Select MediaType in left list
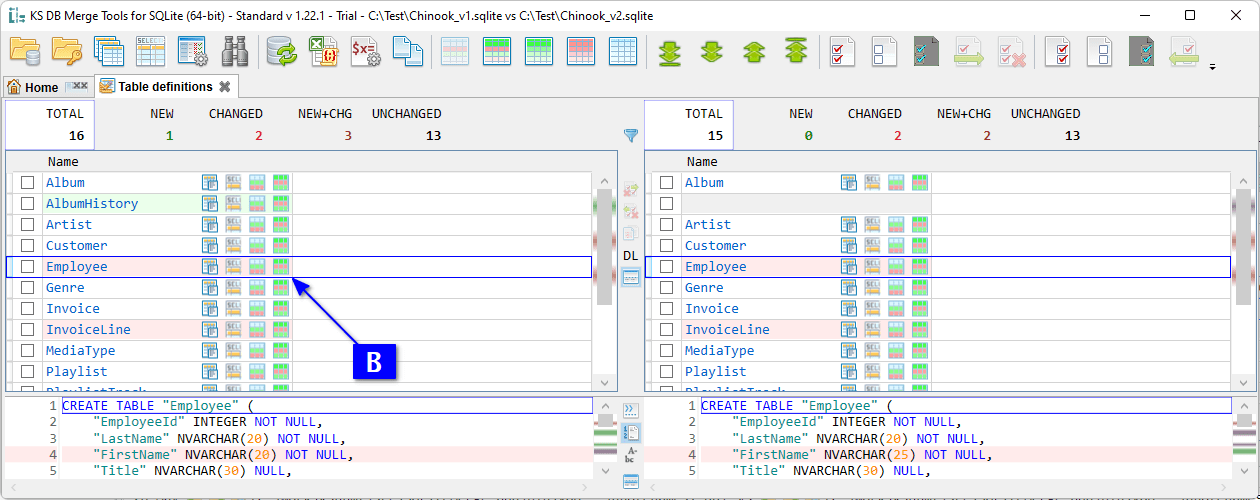This screenshot has width=1260, height=500. [80, 351]
